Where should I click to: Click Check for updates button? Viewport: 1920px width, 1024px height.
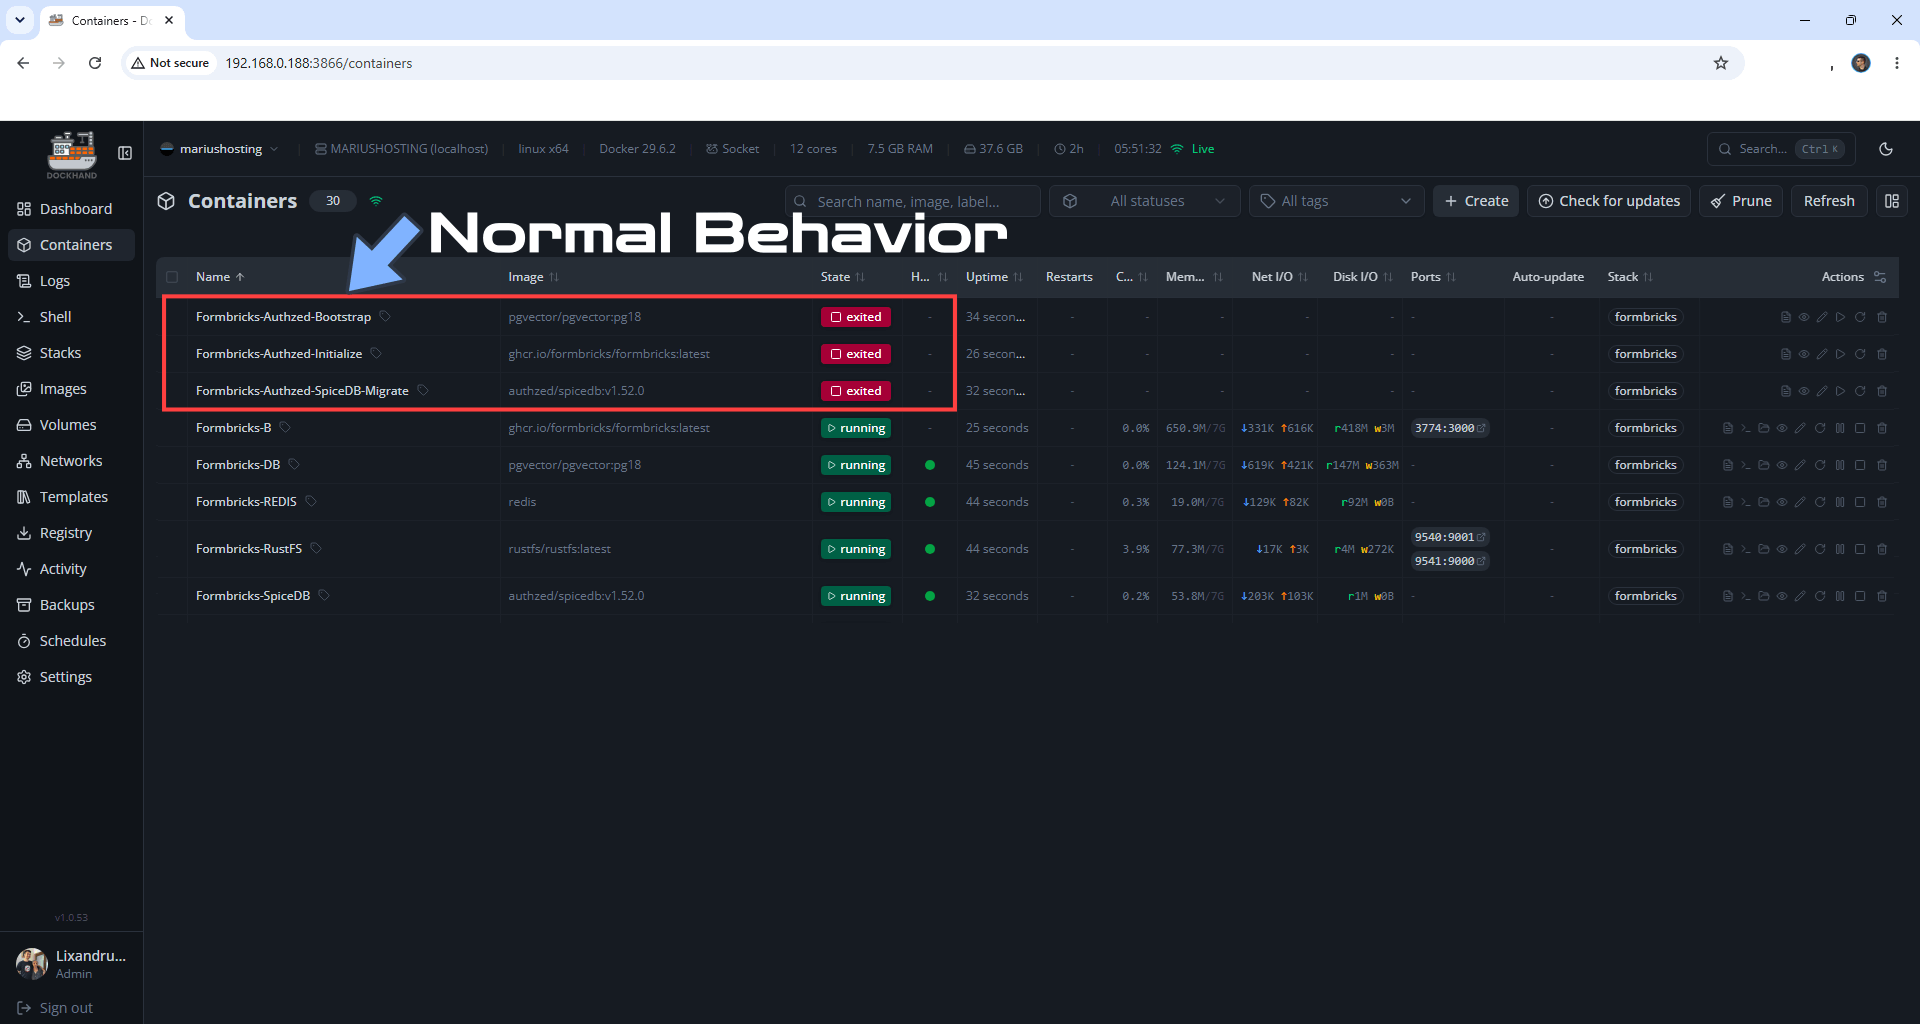tap(1609, 201)
